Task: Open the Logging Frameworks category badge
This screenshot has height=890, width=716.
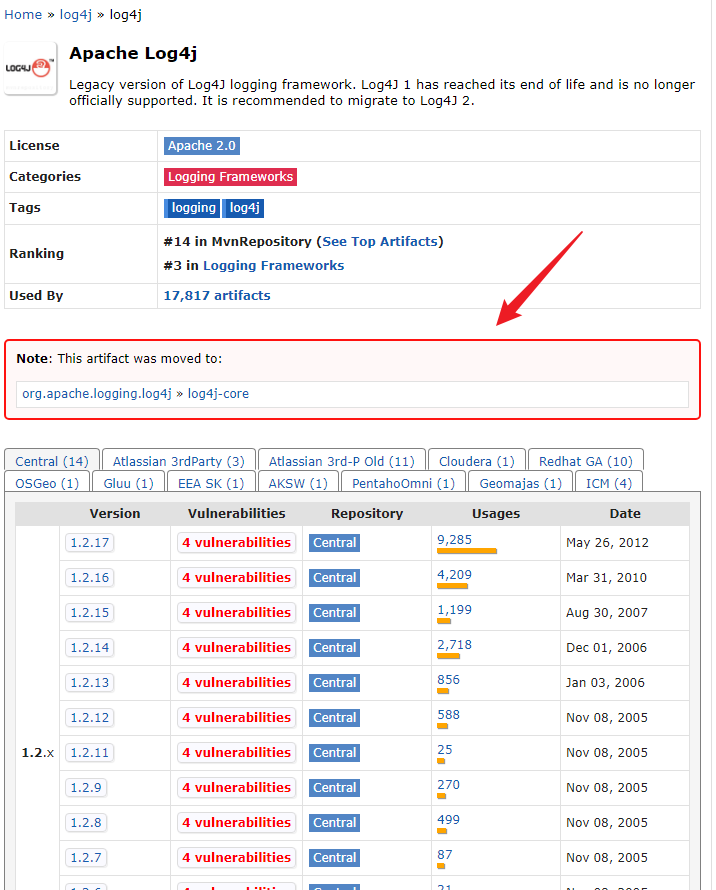Action: click(x=231, y=177)
